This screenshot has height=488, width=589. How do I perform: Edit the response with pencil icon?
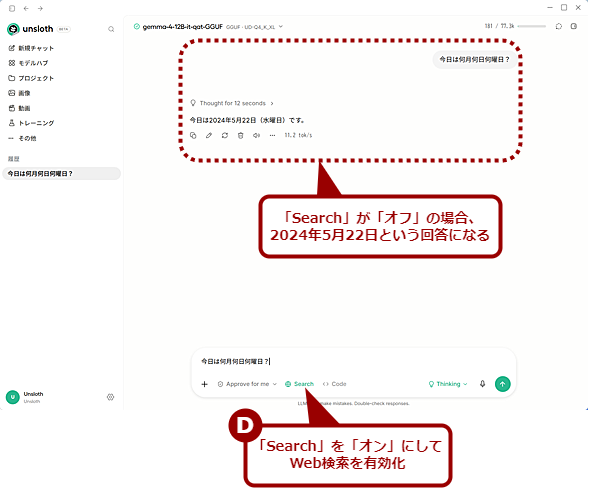(209, 135)
